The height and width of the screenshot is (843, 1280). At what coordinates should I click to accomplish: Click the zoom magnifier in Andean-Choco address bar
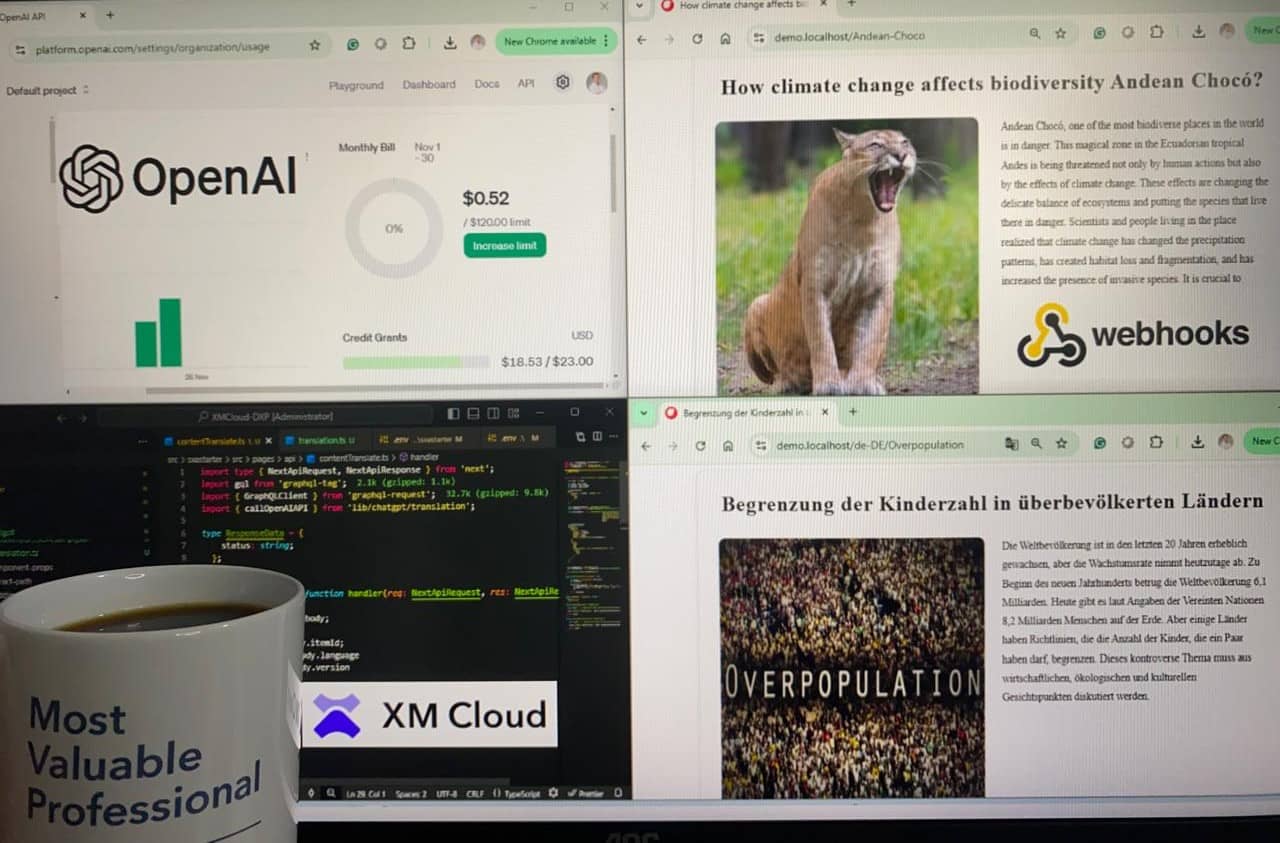[x=1034, y=35]
